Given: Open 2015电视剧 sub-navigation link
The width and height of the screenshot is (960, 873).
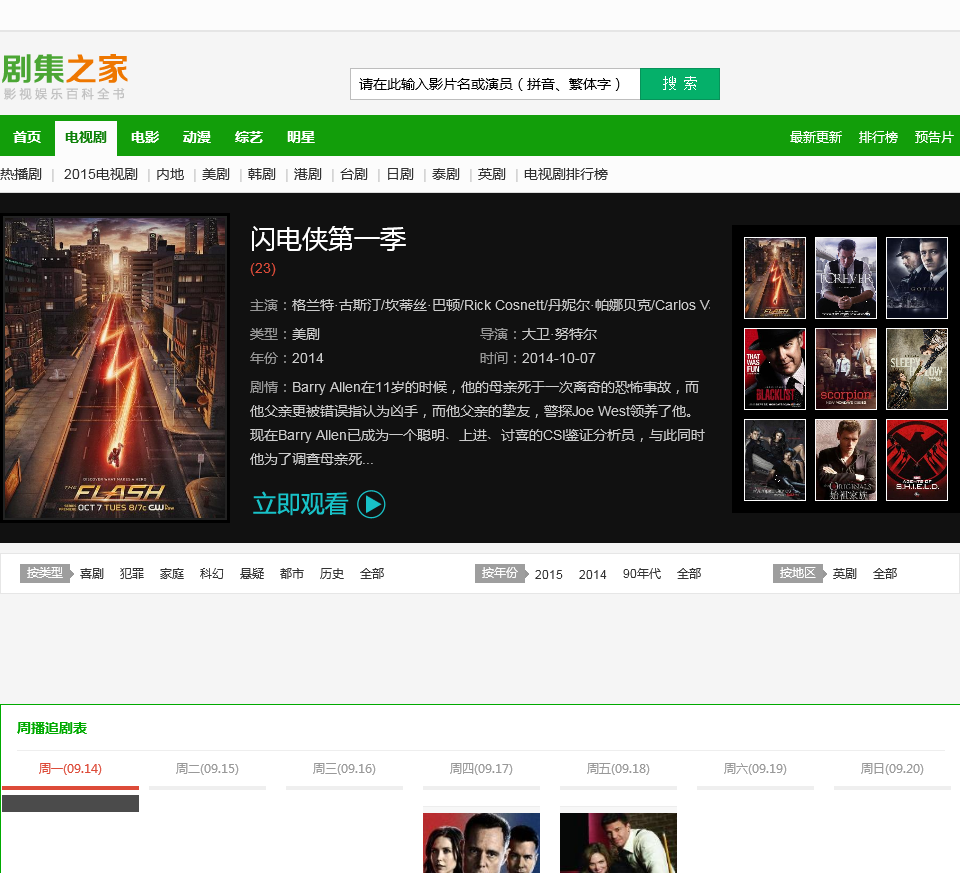Looking at the screenshot, I should (100, 174).
